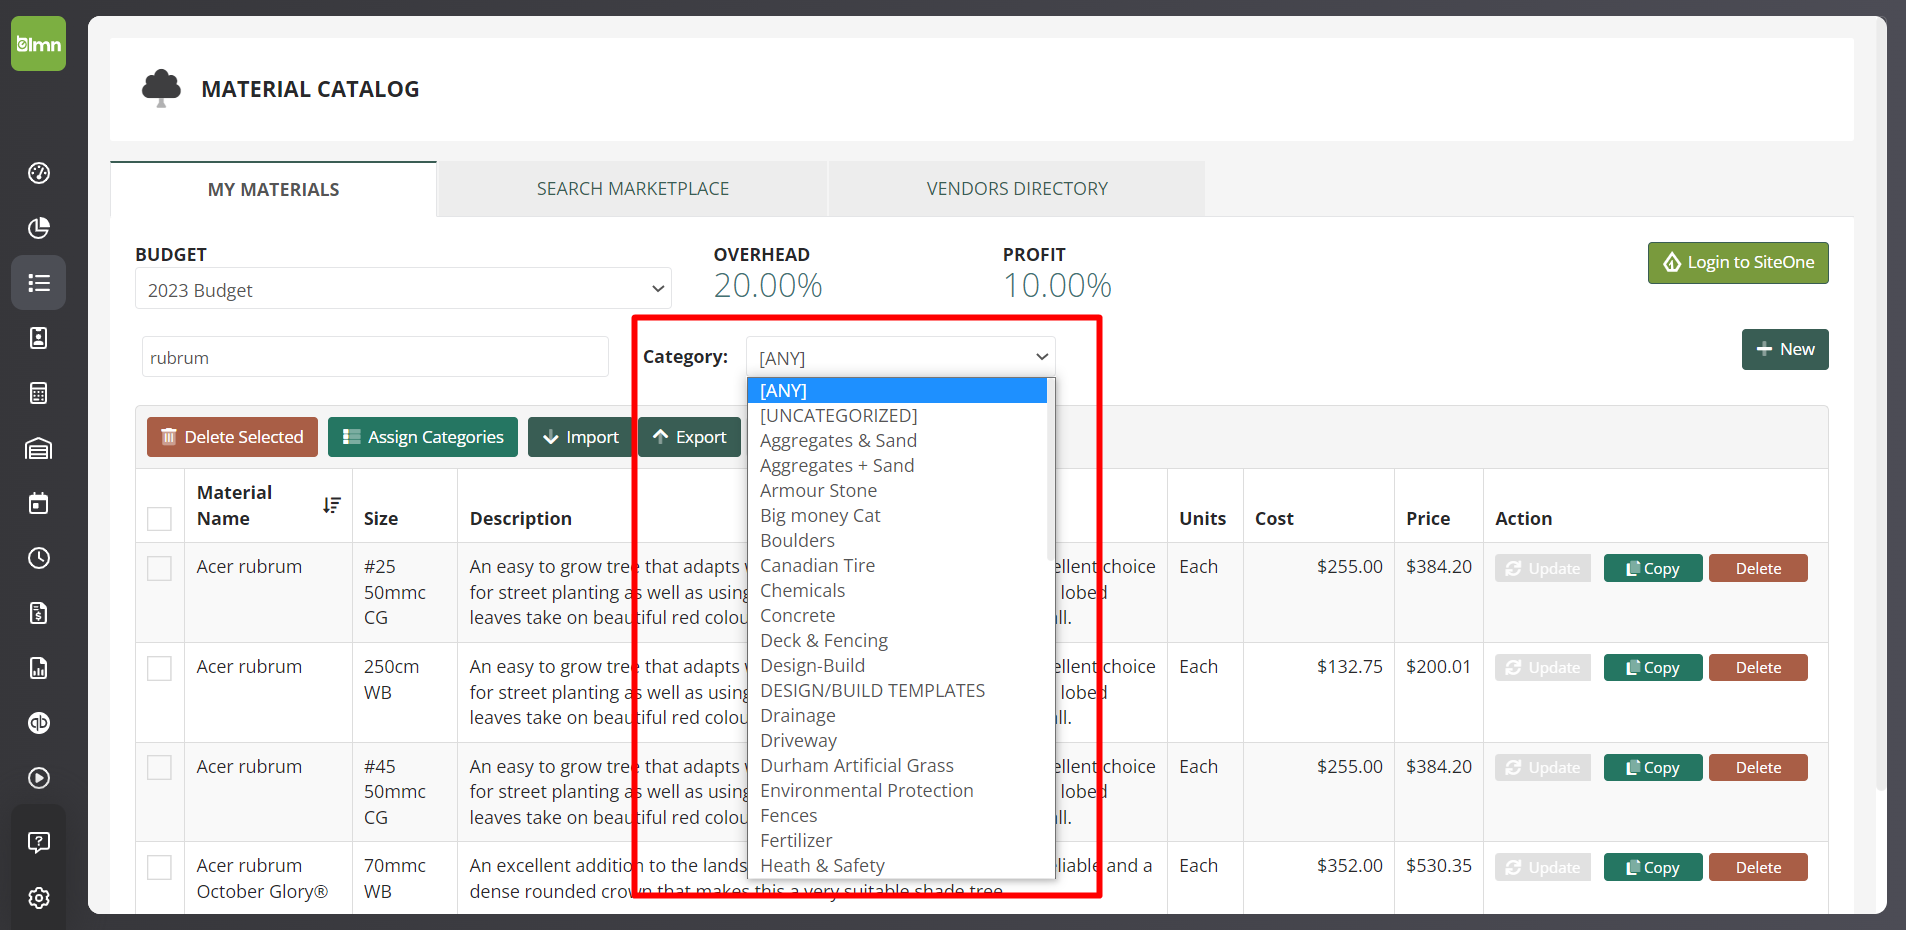This screenshot has width=1906, height=930.
Task: Choose Fences category option
Action: (897, 815)
